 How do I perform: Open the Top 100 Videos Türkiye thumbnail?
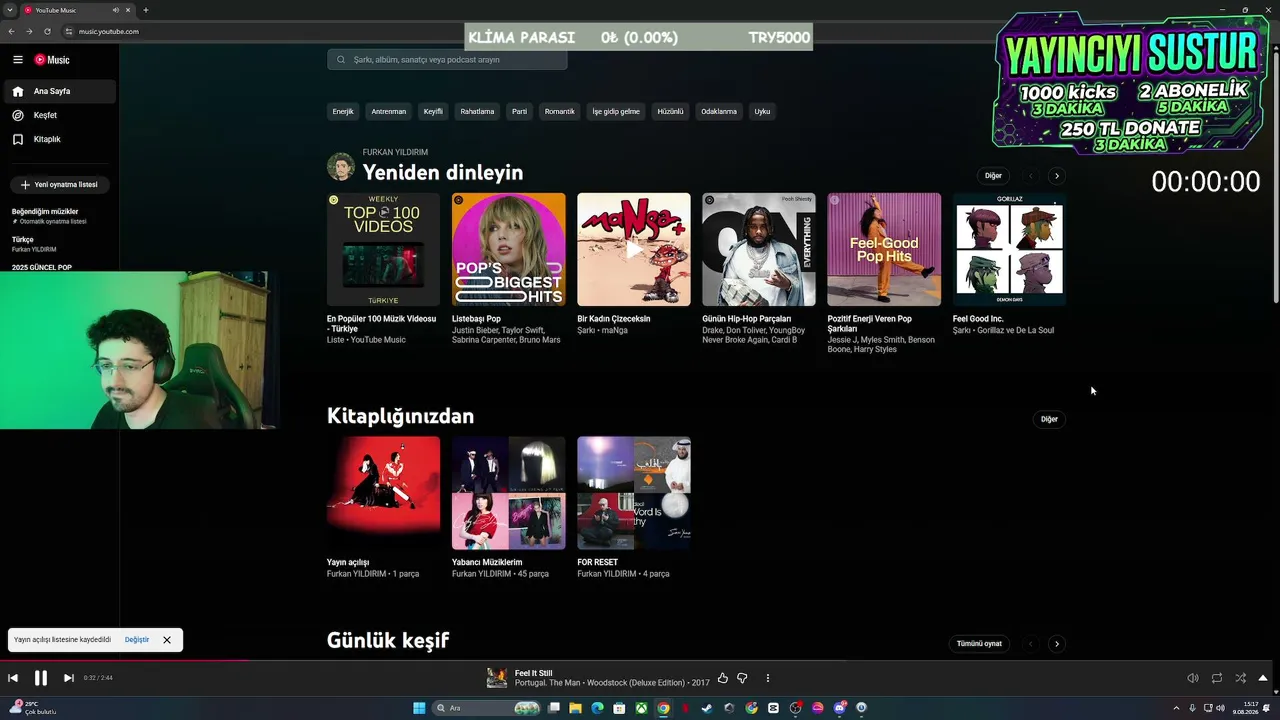coord(383,249)
